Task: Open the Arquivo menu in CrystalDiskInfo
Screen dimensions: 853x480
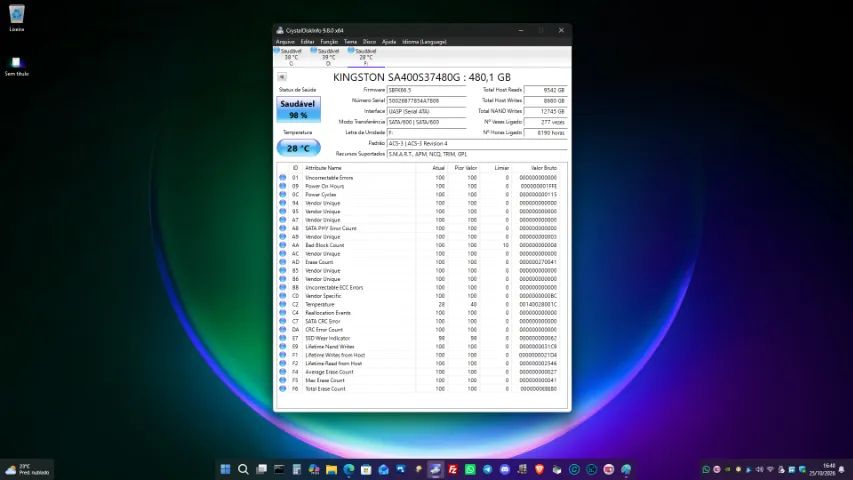Action: (285, 41)
